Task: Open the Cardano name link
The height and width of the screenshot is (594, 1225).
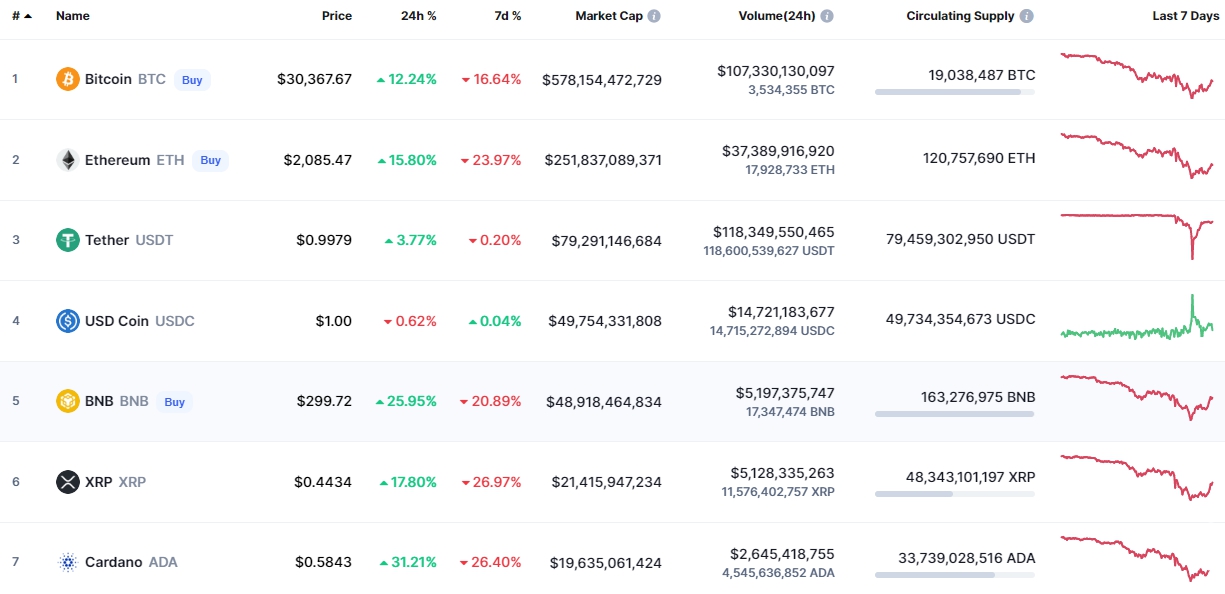Action: click(x=114, y=562)
